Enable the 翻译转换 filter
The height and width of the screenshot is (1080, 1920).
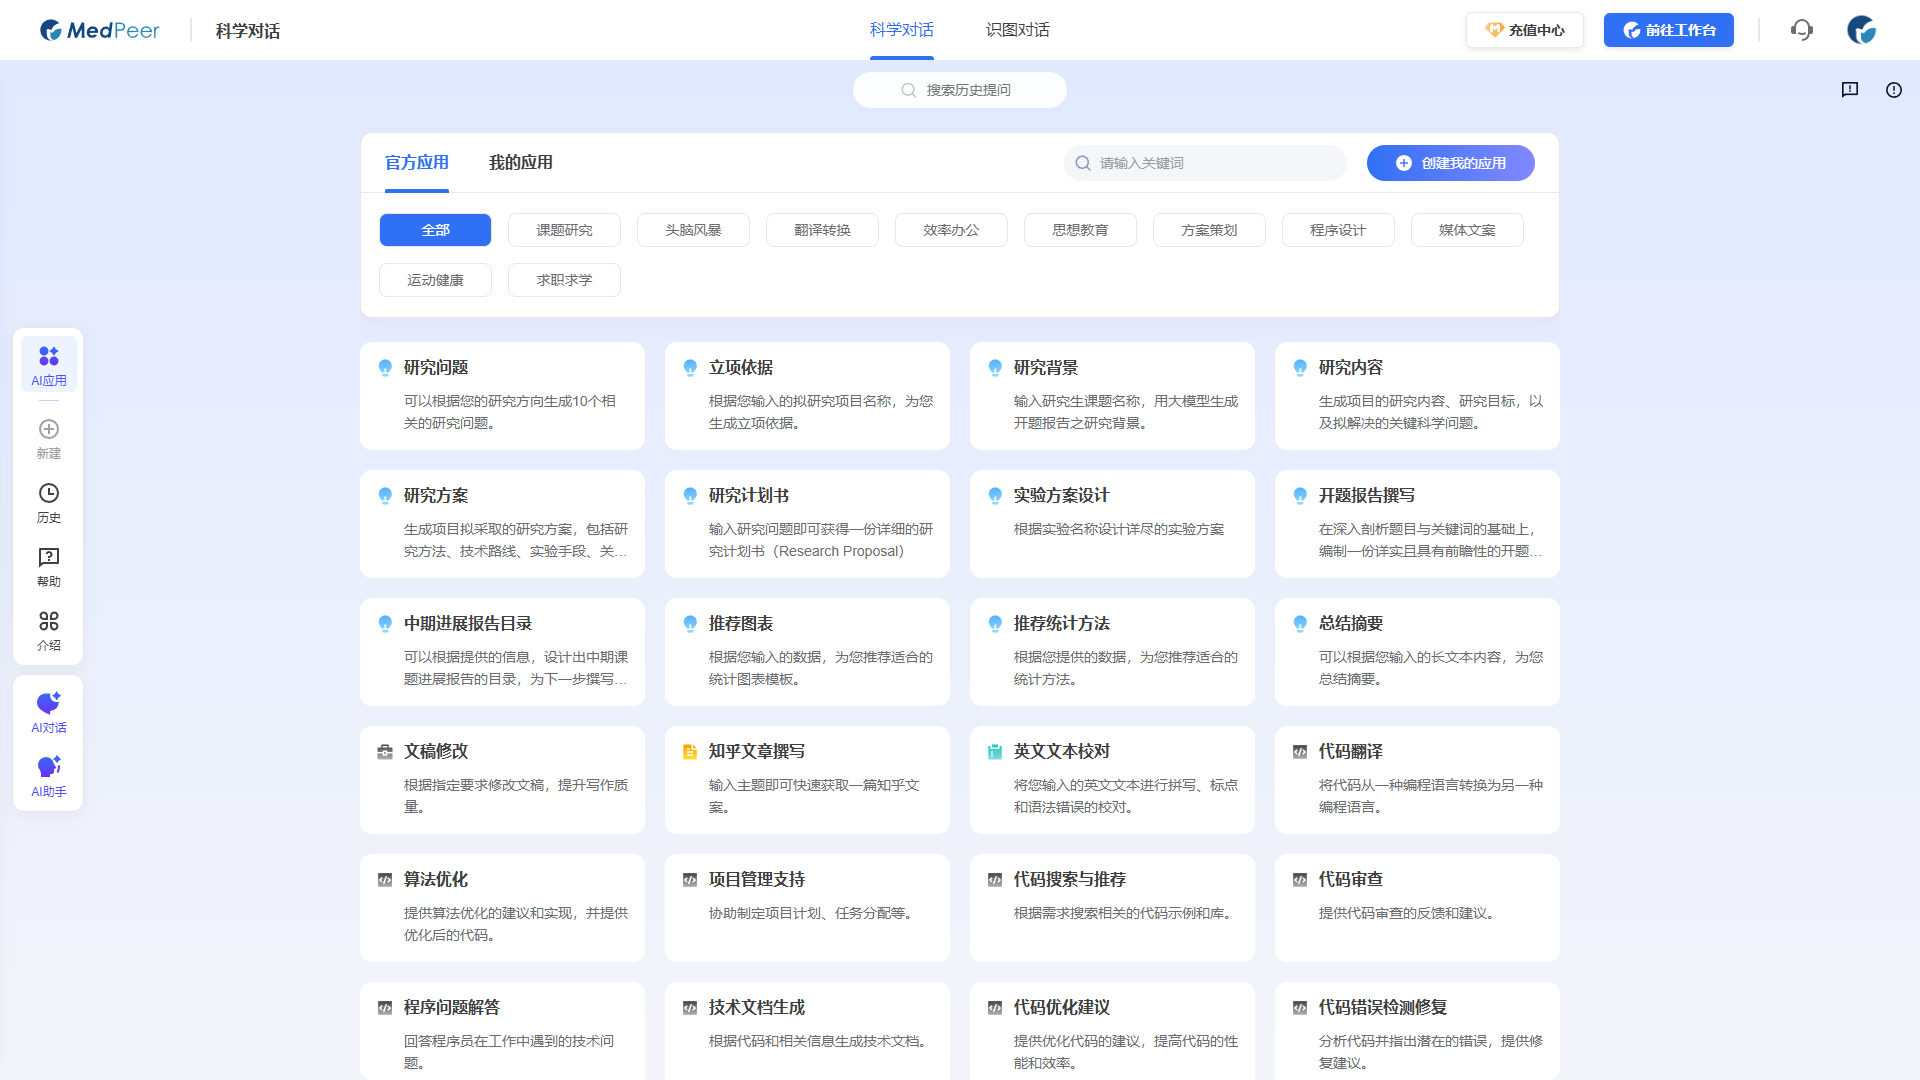pos(822,230)
